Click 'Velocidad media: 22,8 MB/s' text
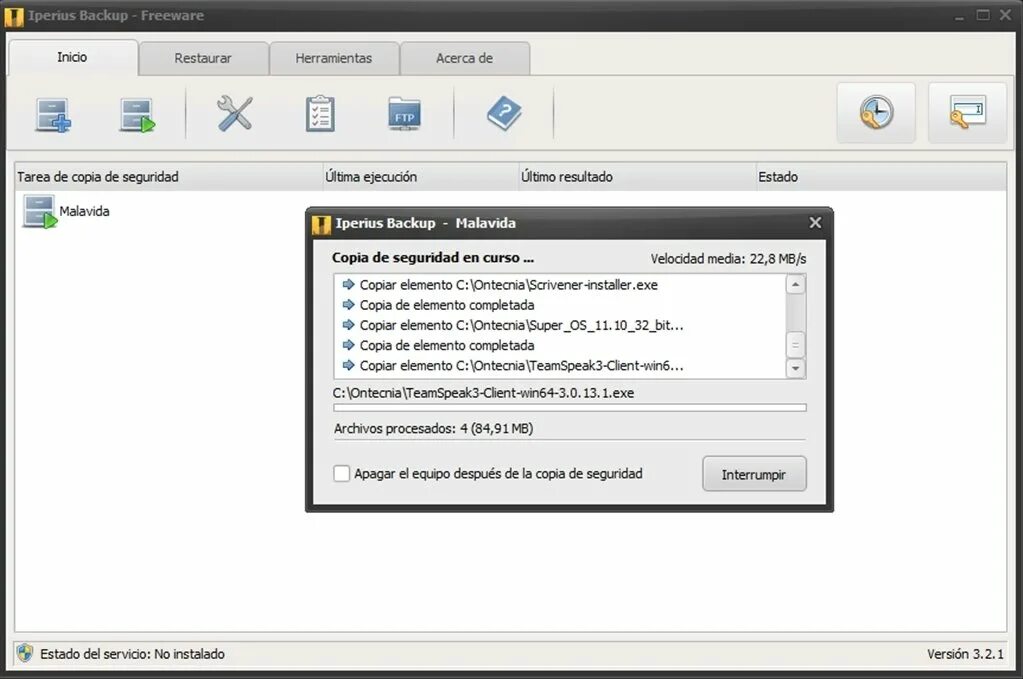This screenshot has width=1023, height=679. [x=728, y=259]
